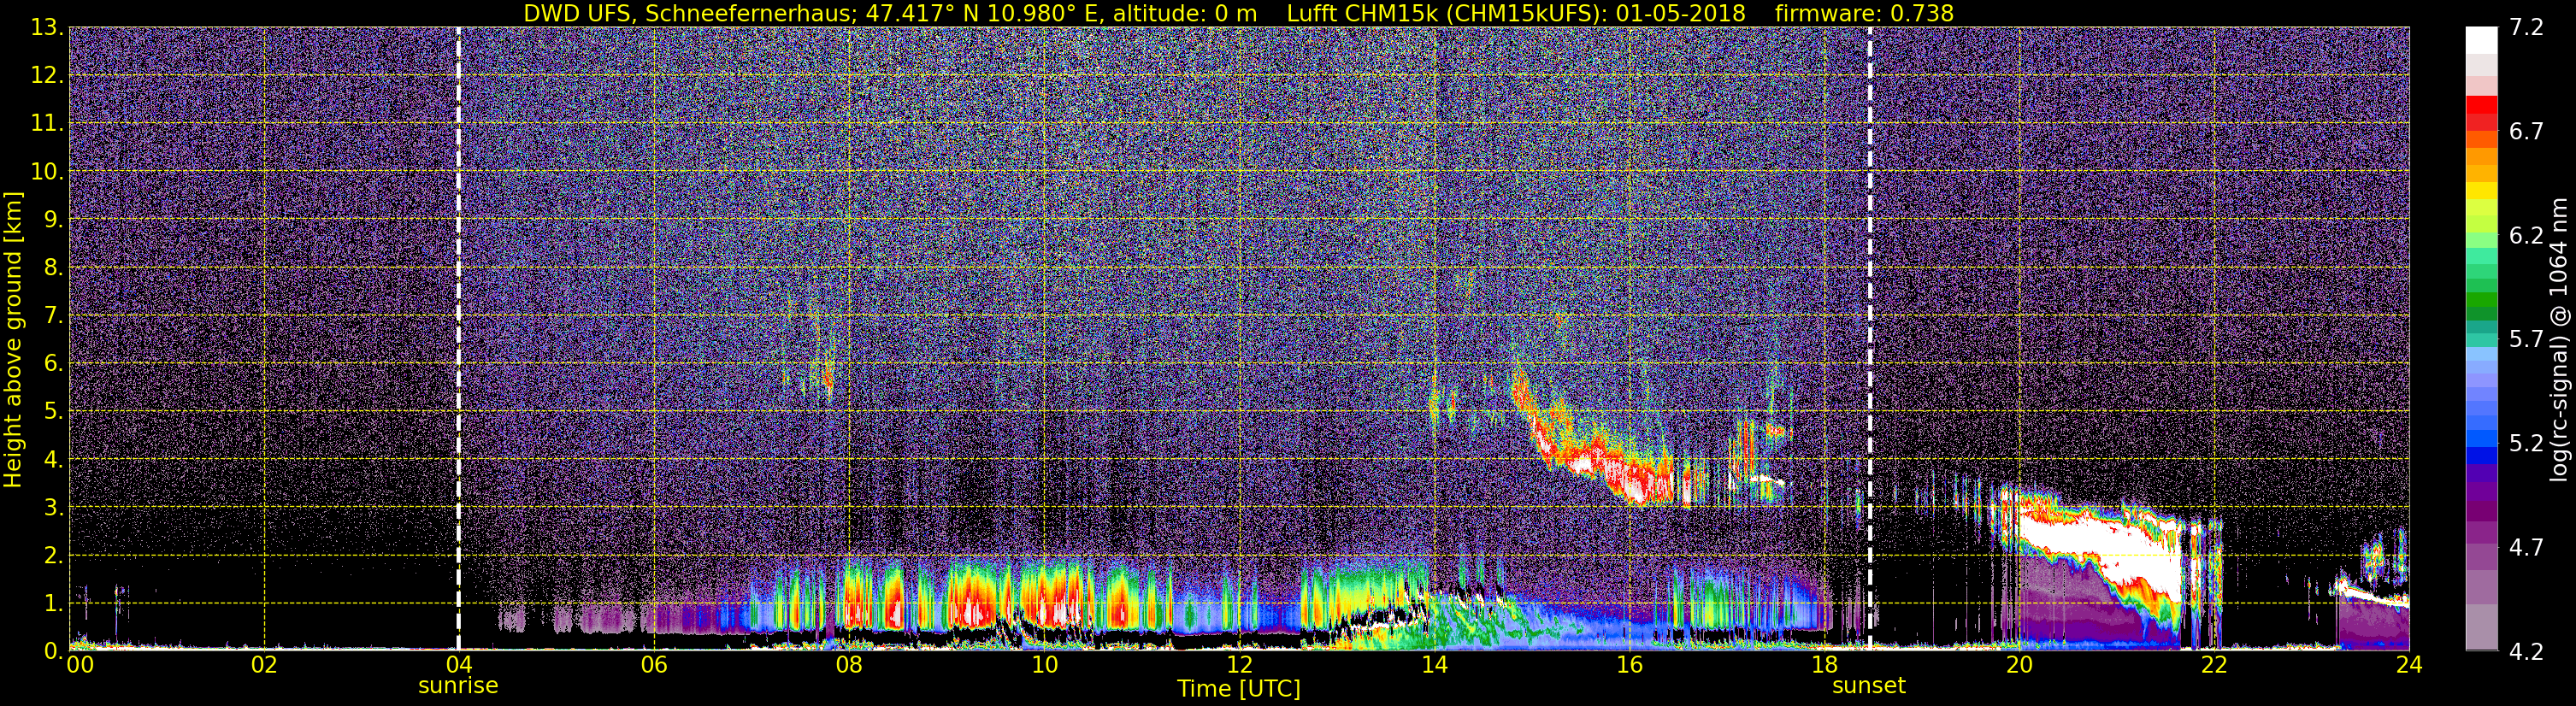Click the sunrise label below the time axis

point(458,686)
